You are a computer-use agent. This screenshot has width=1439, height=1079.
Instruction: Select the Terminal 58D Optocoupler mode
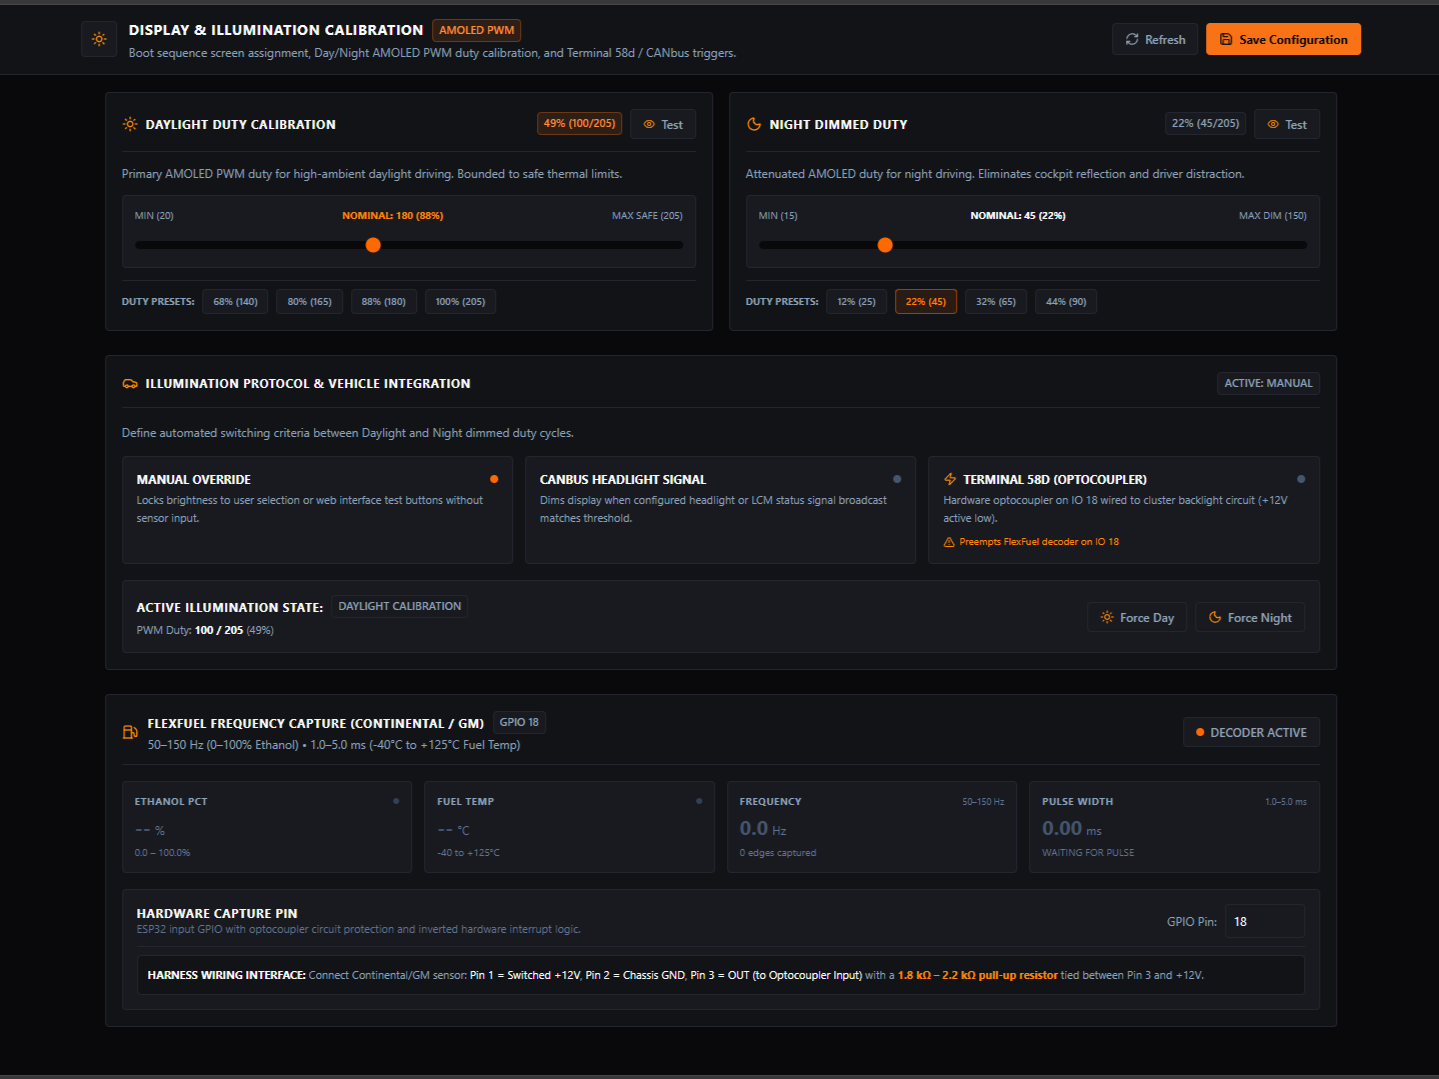(x=1124, y=510)
